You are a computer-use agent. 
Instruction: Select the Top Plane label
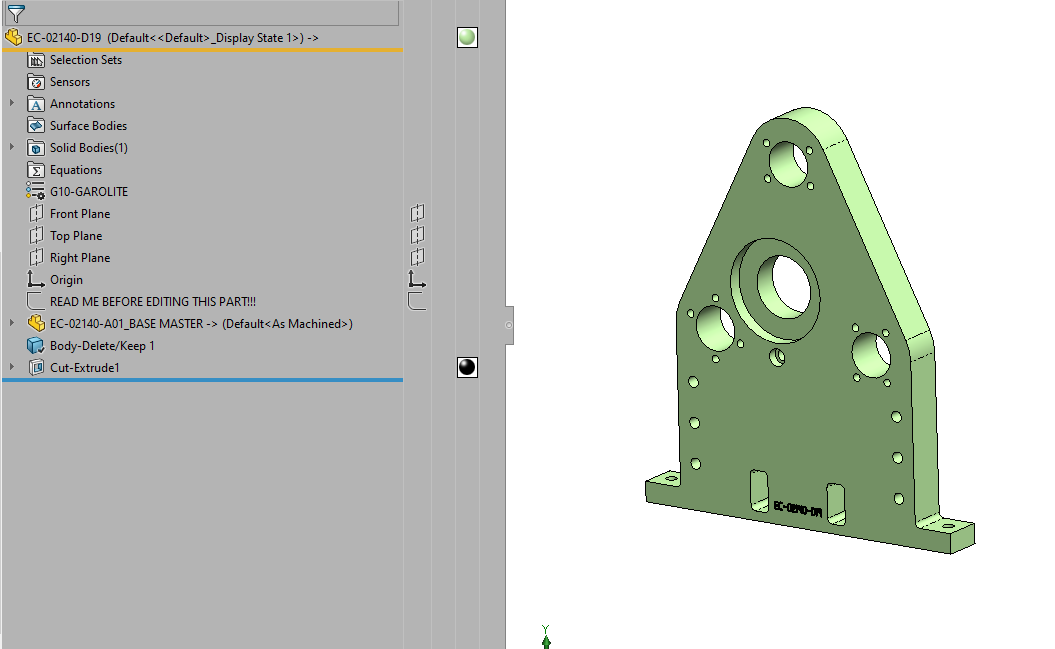(x=76, y=236)
